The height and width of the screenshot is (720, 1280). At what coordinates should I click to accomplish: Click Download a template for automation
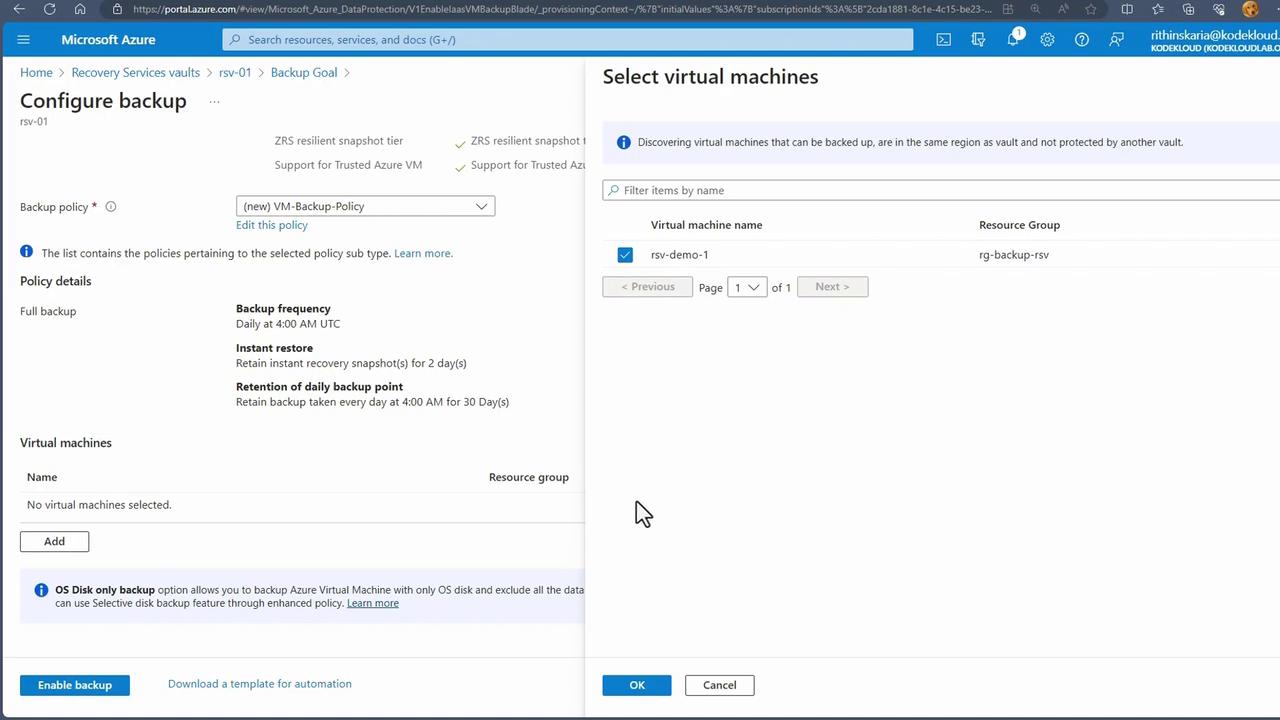[260, 684]
